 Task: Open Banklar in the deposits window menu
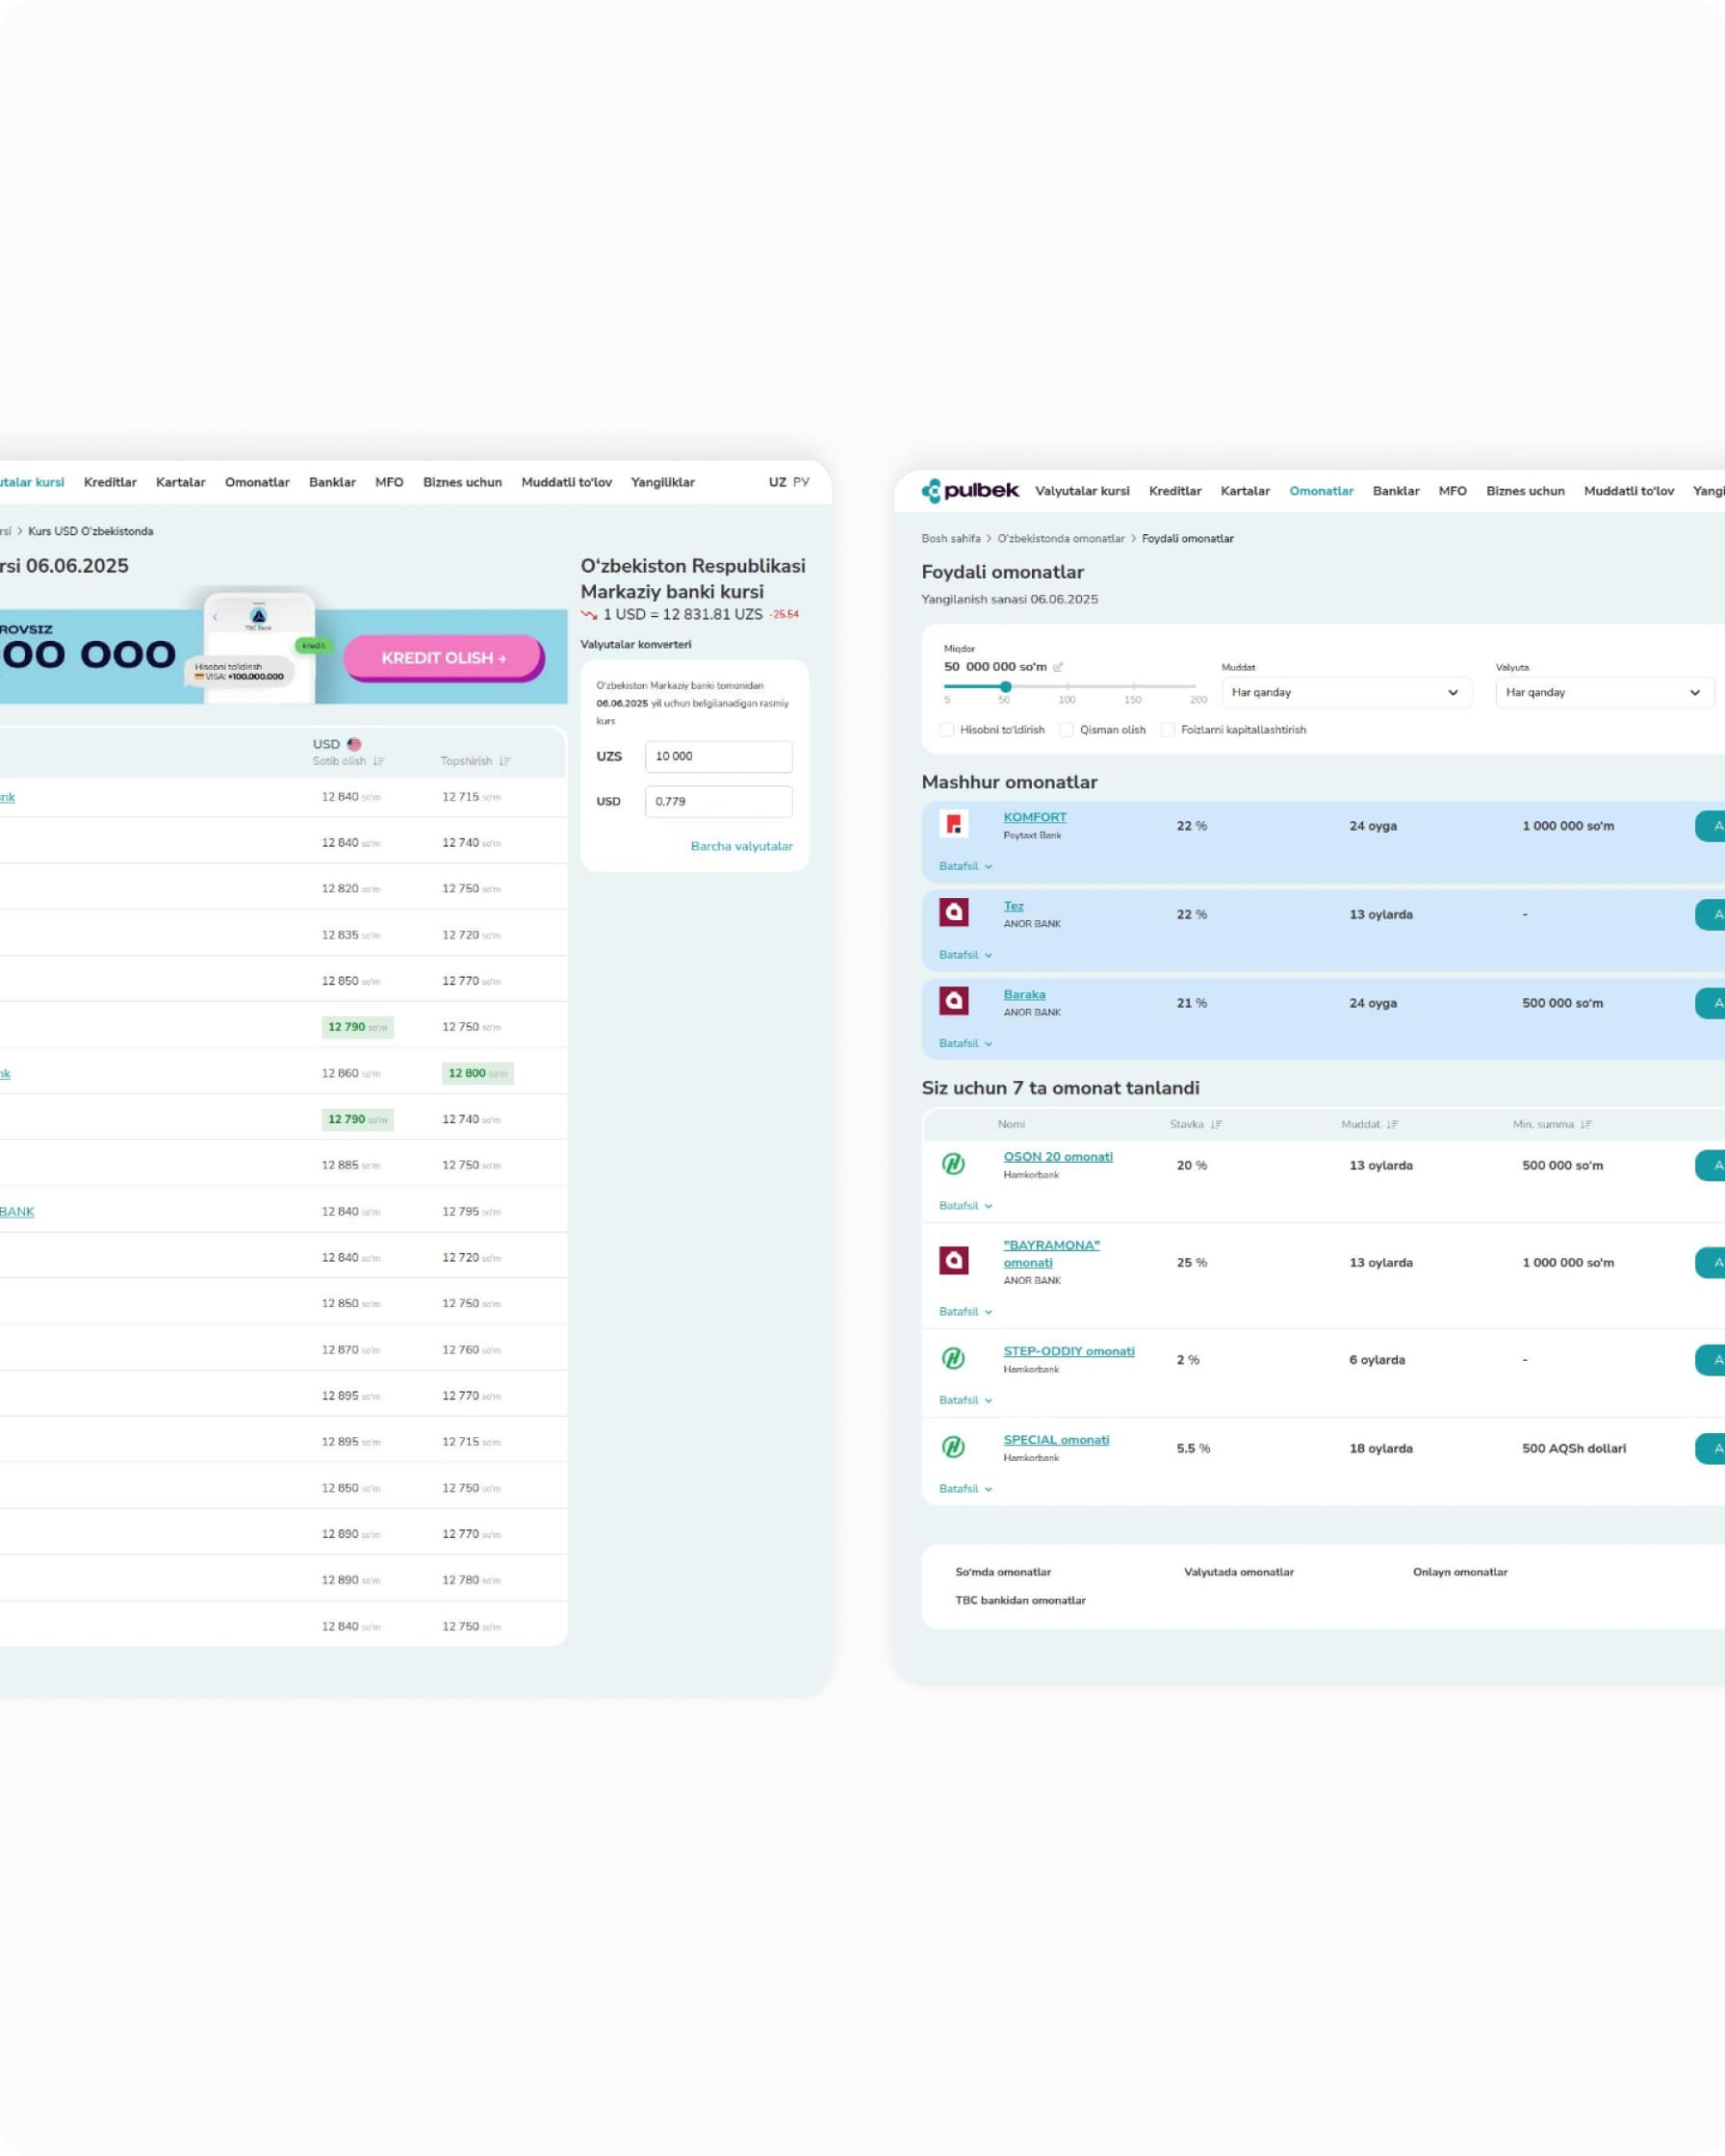click(x=1396, y=491)
